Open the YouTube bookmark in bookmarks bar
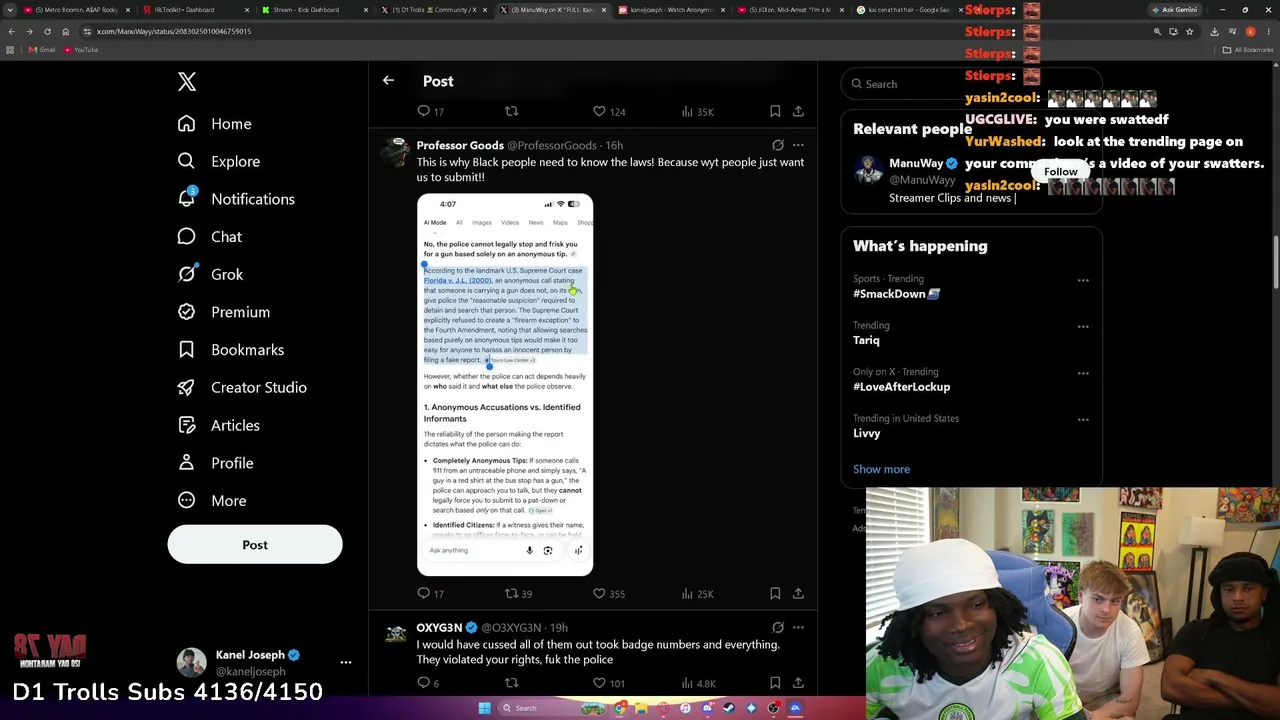The height and width of the screenshot is (720, 1280). 80,50
